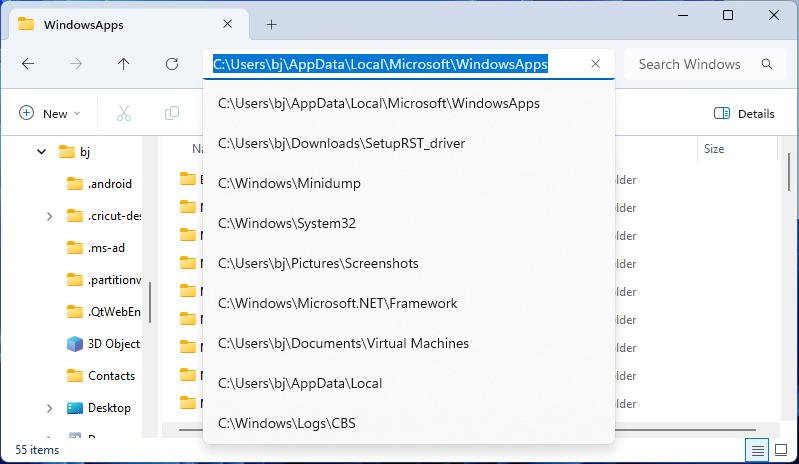Image resolution: width=799 pixels, height=464 pixels.
Task: Choose C:\Windows\Logs\CBS suggestion
Action: coord(409,423)
